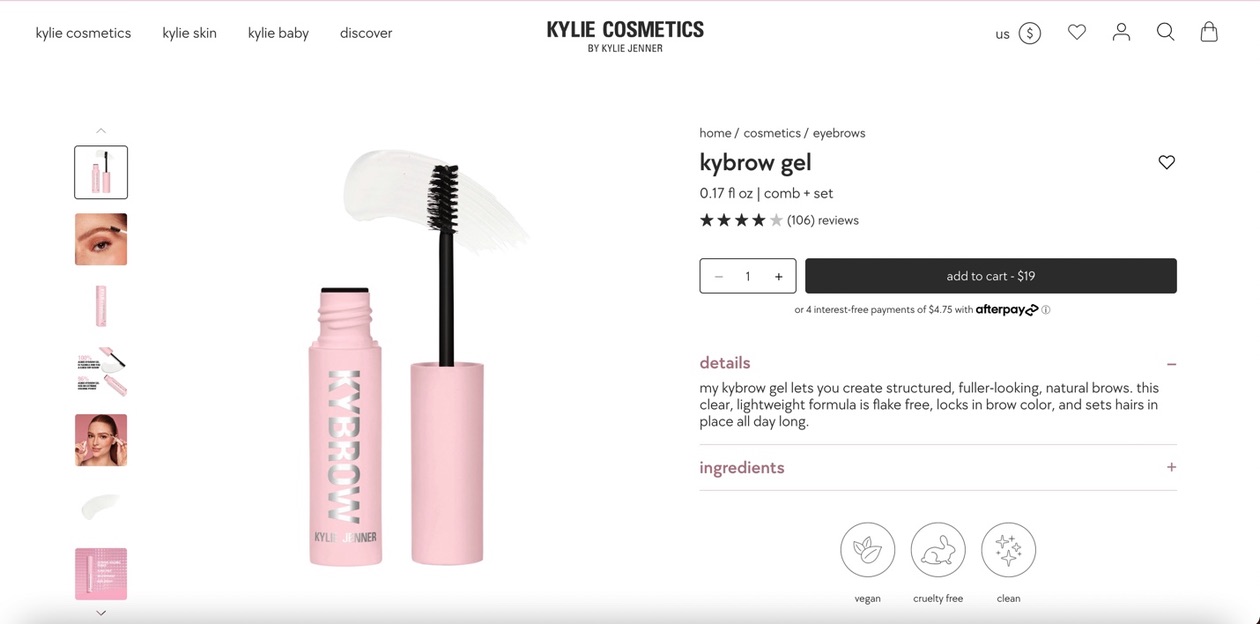The image size is (1260, 624).
Task: Collapse the details section
Action: point(1171,364)
